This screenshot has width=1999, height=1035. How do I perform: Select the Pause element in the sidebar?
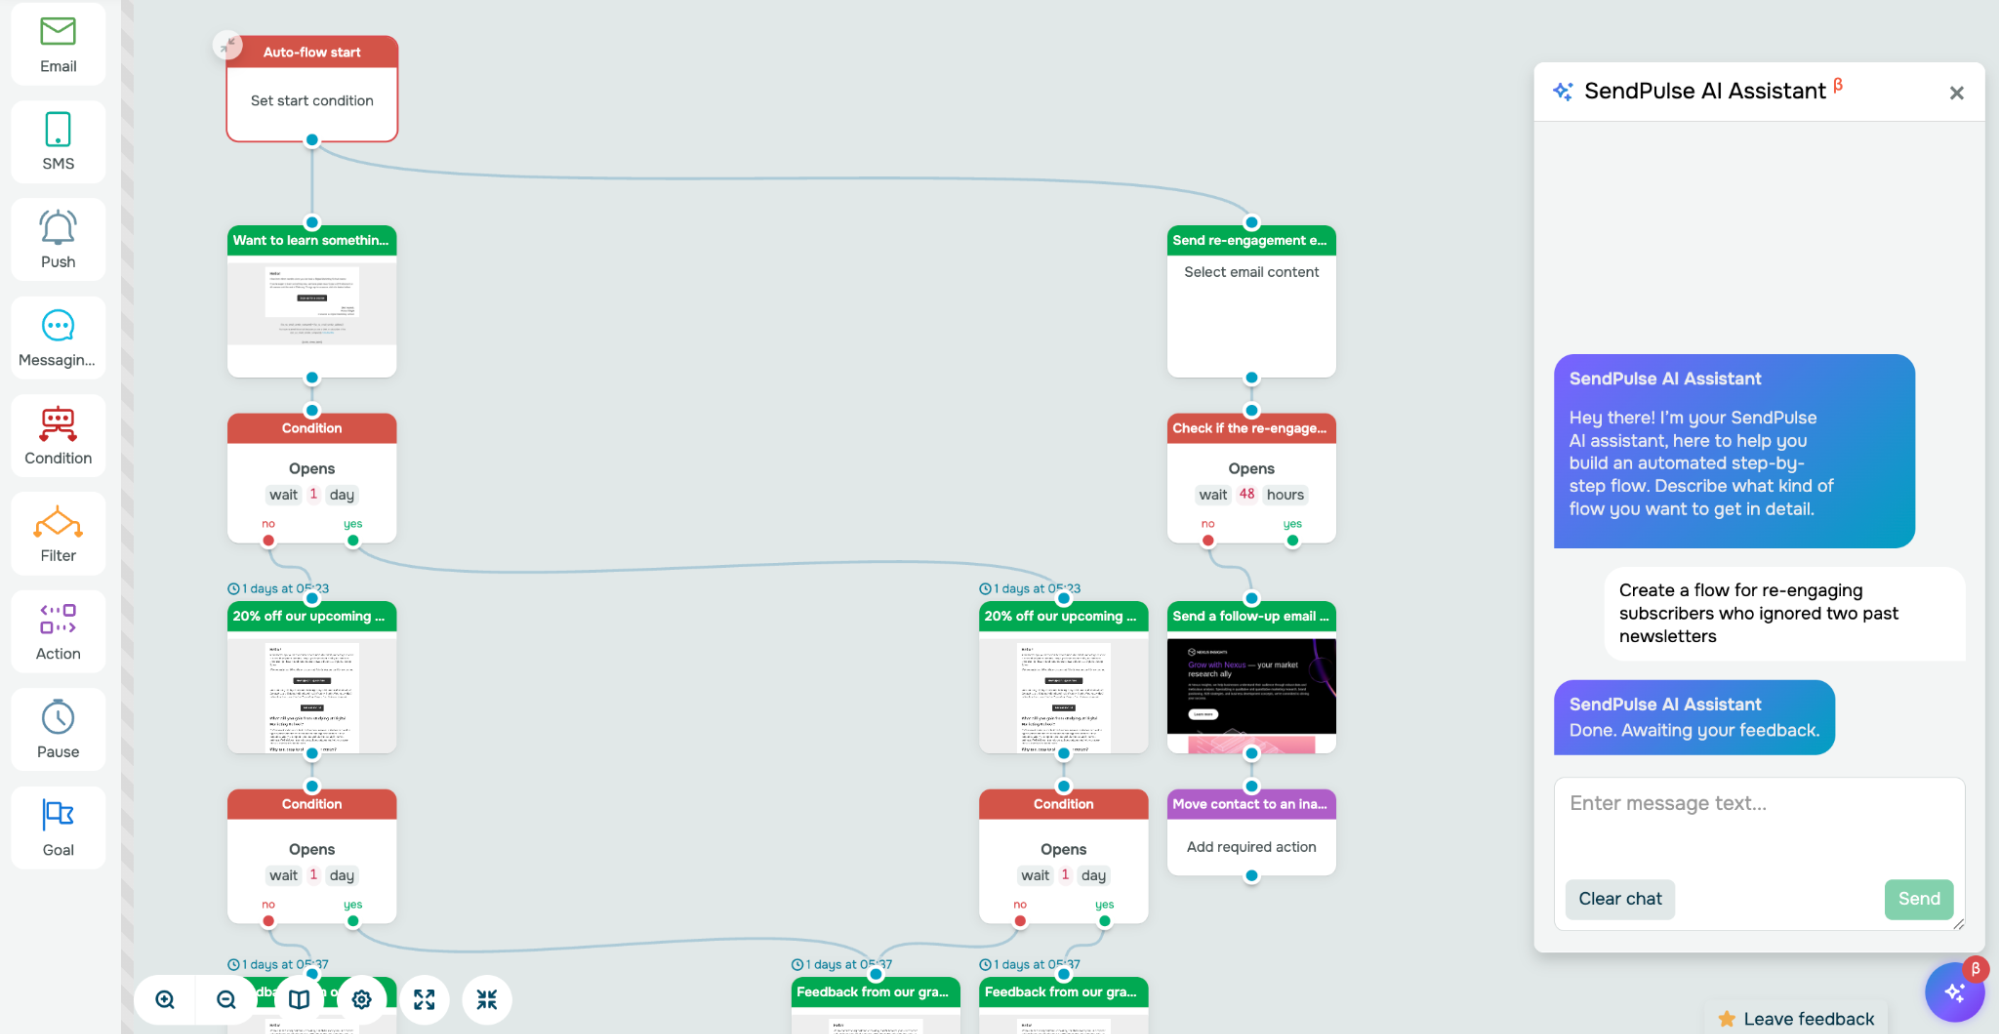[x=57, y=728]
